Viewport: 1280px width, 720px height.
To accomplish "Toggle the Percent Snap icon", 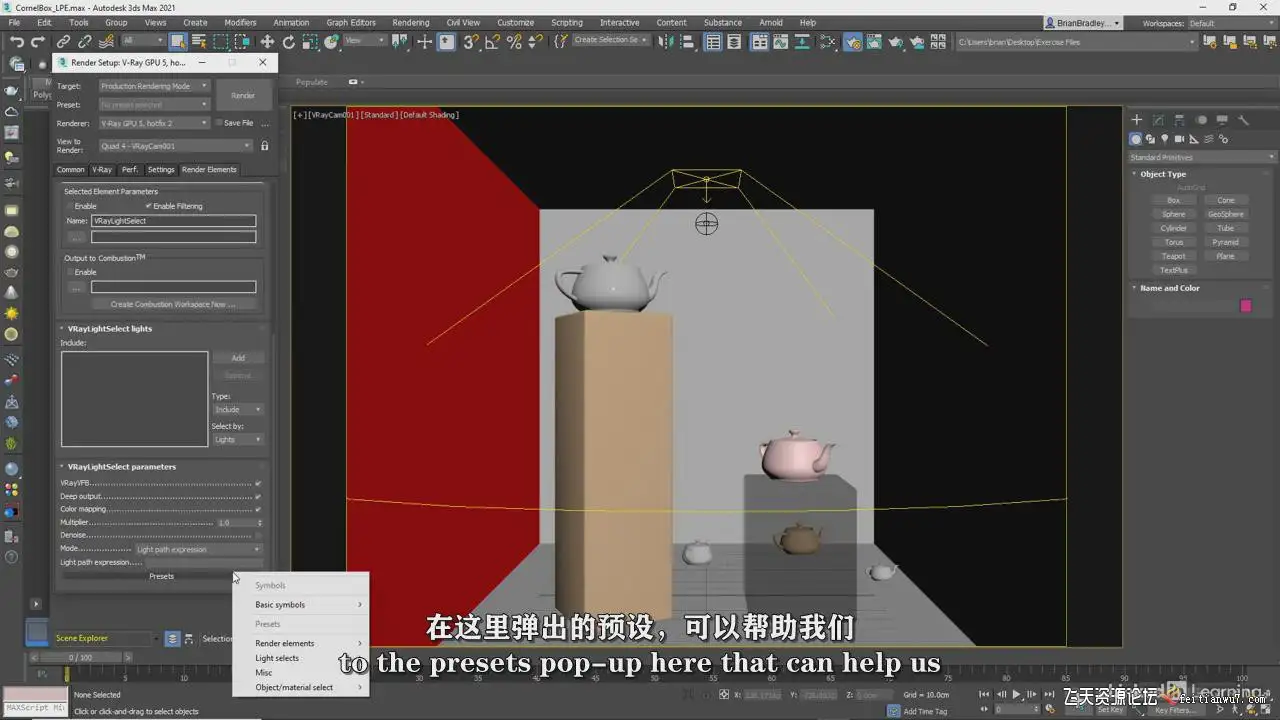I will coord(515,41).
